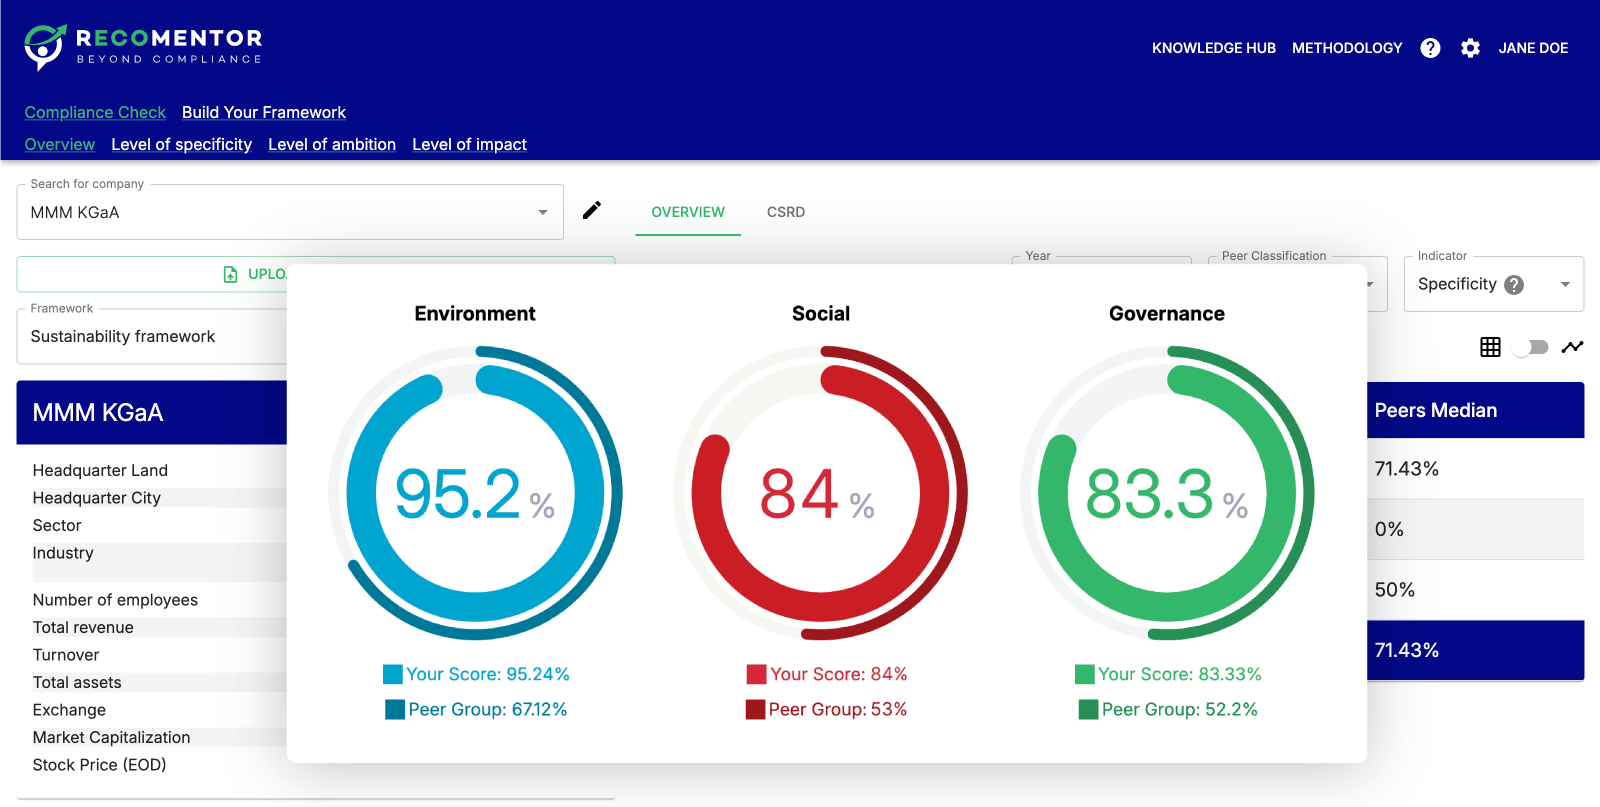The image size is (1600, 807).
Task: Open the help question mark icon
Action: pyautogui.click(x=1430, y=48)
